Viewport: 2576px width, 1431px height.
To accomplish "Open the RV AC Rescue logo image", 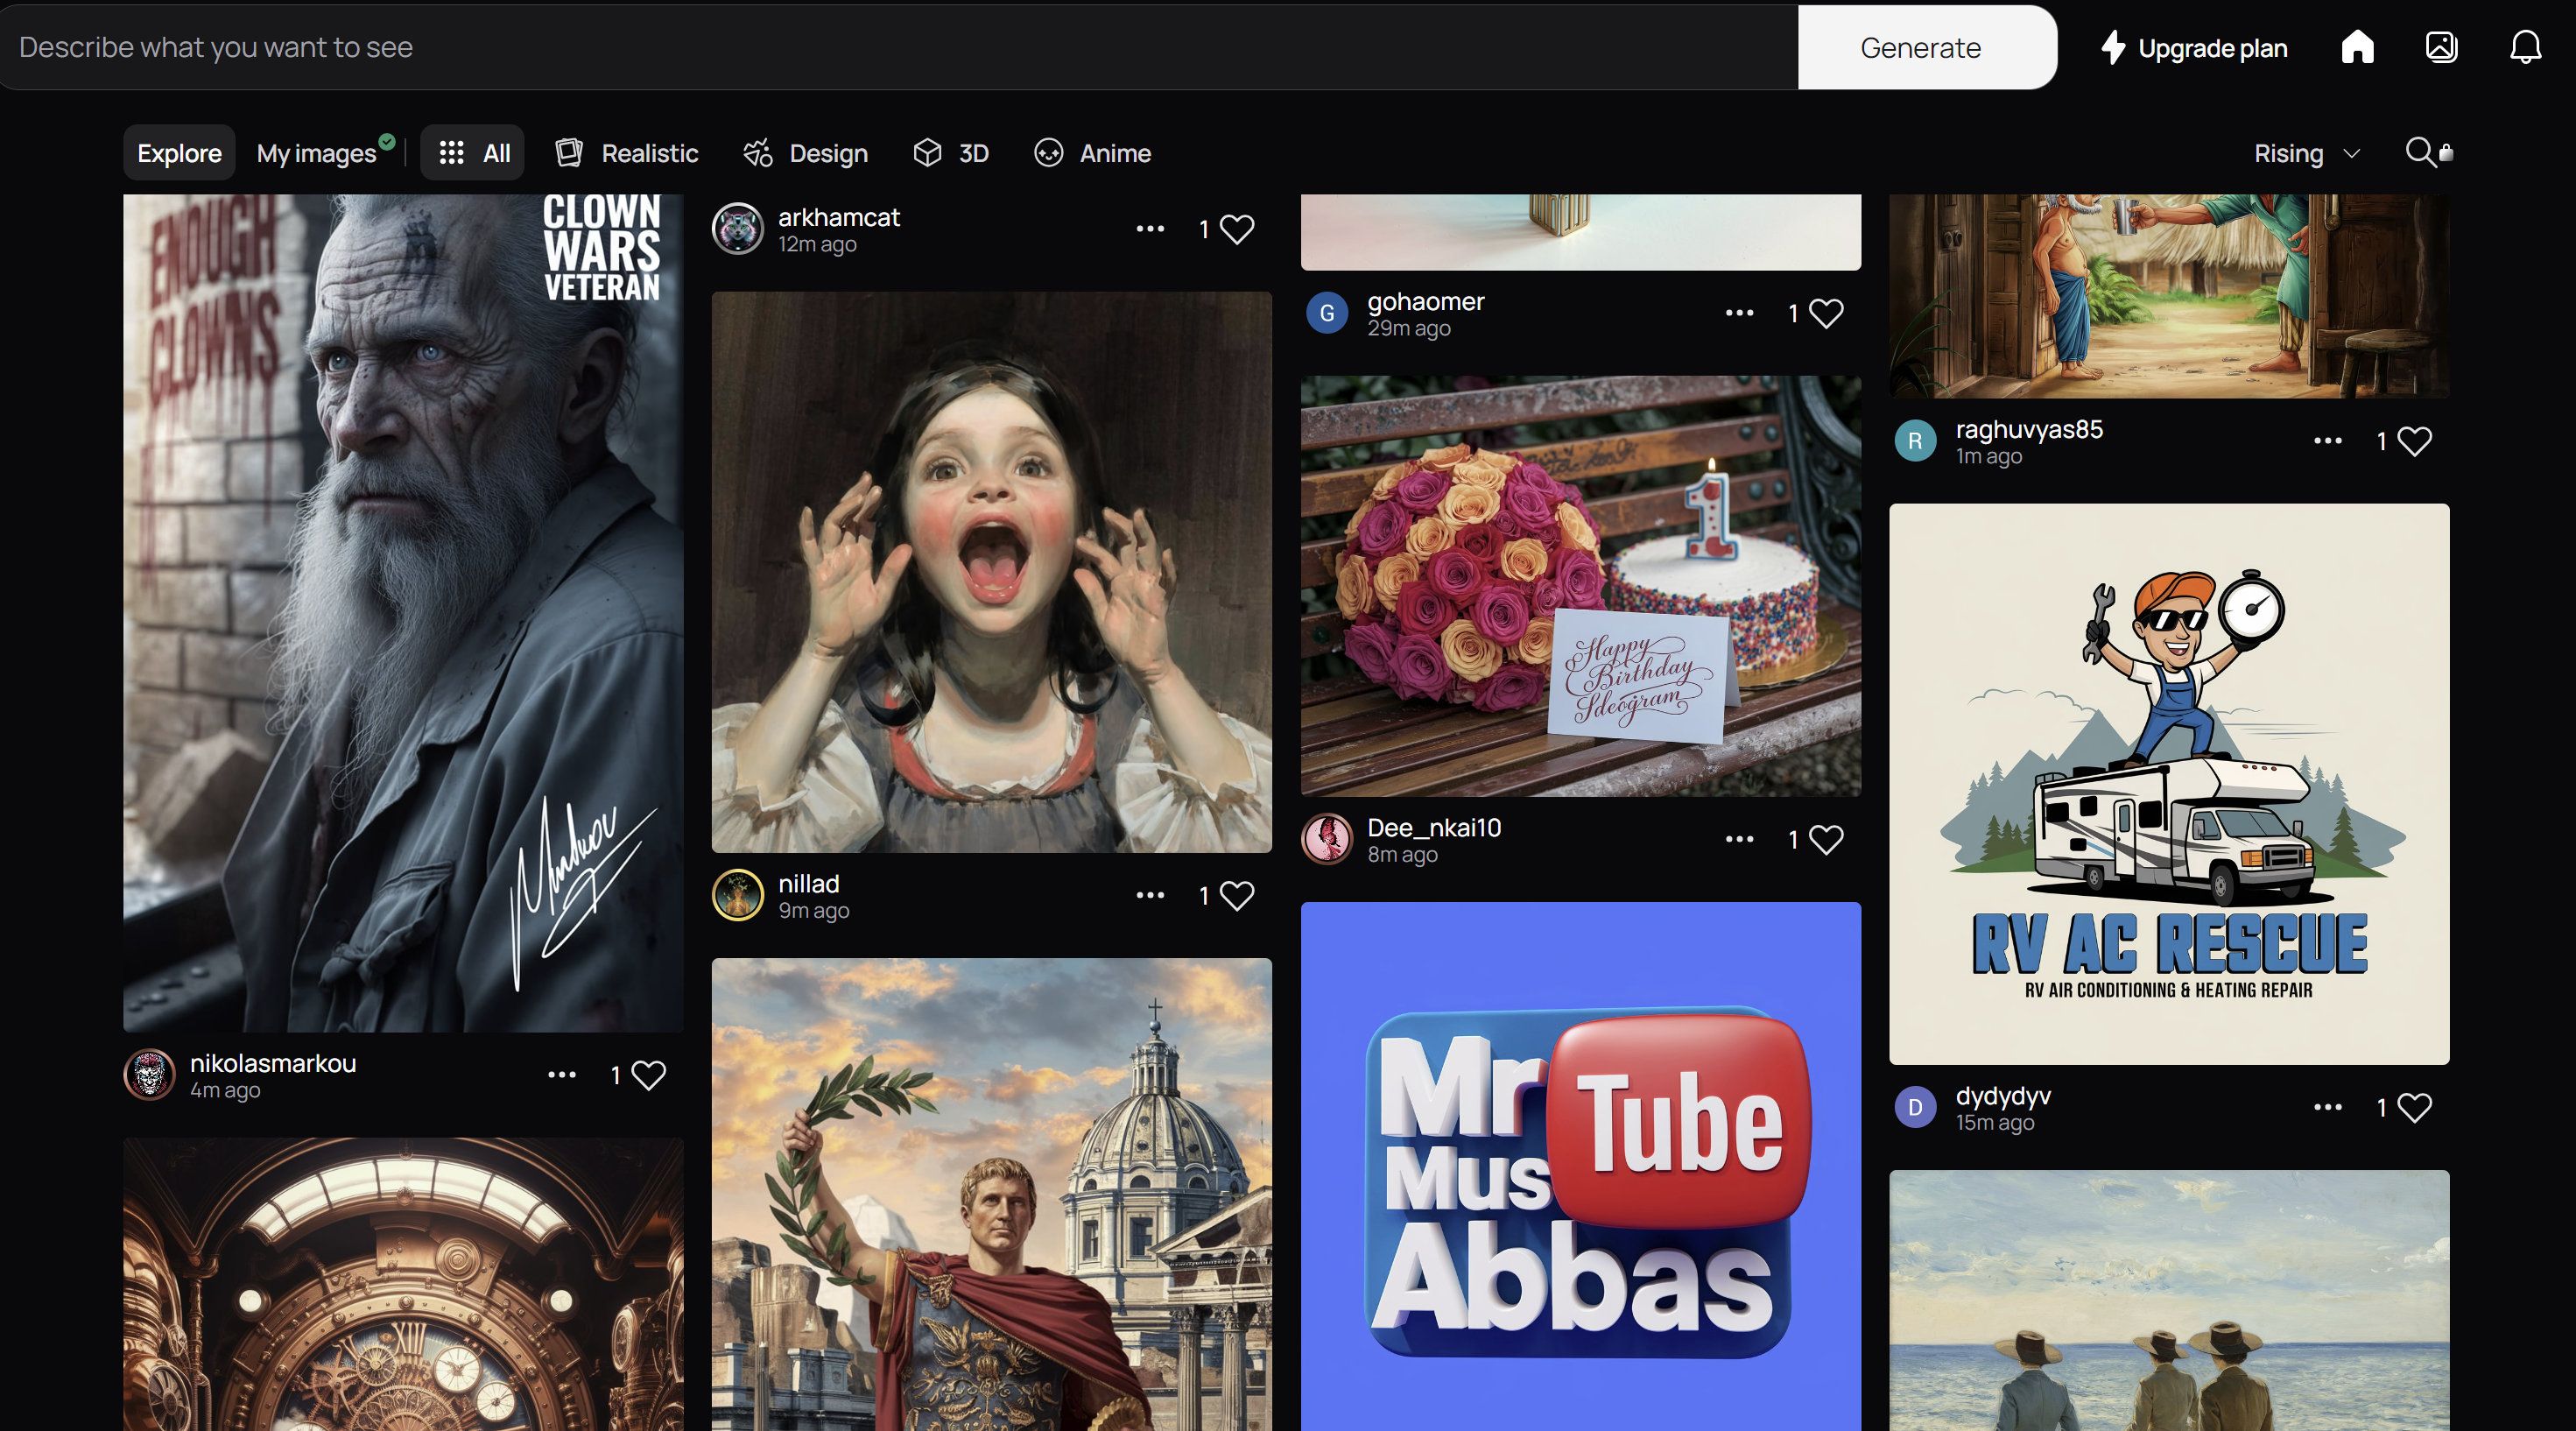I will pyautogui.click(x=2168, y=783).
